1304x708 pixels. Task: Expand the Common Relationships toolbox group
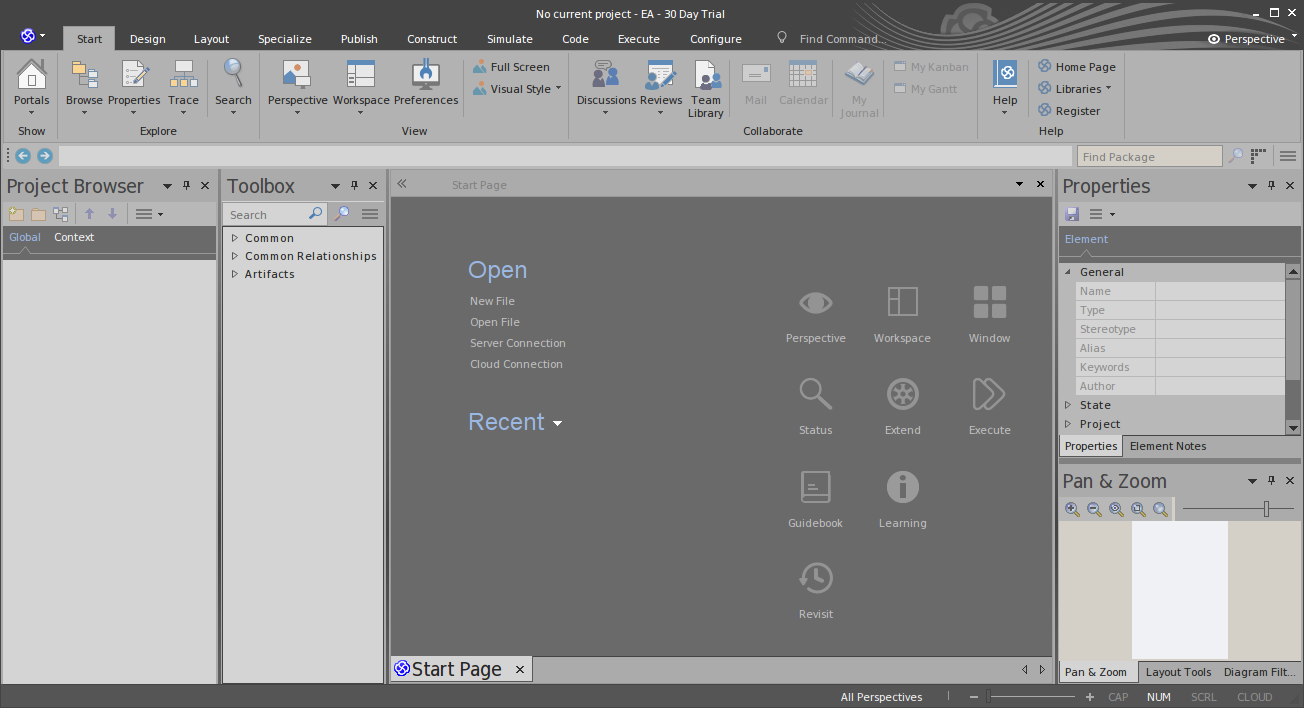click(235, 256)
